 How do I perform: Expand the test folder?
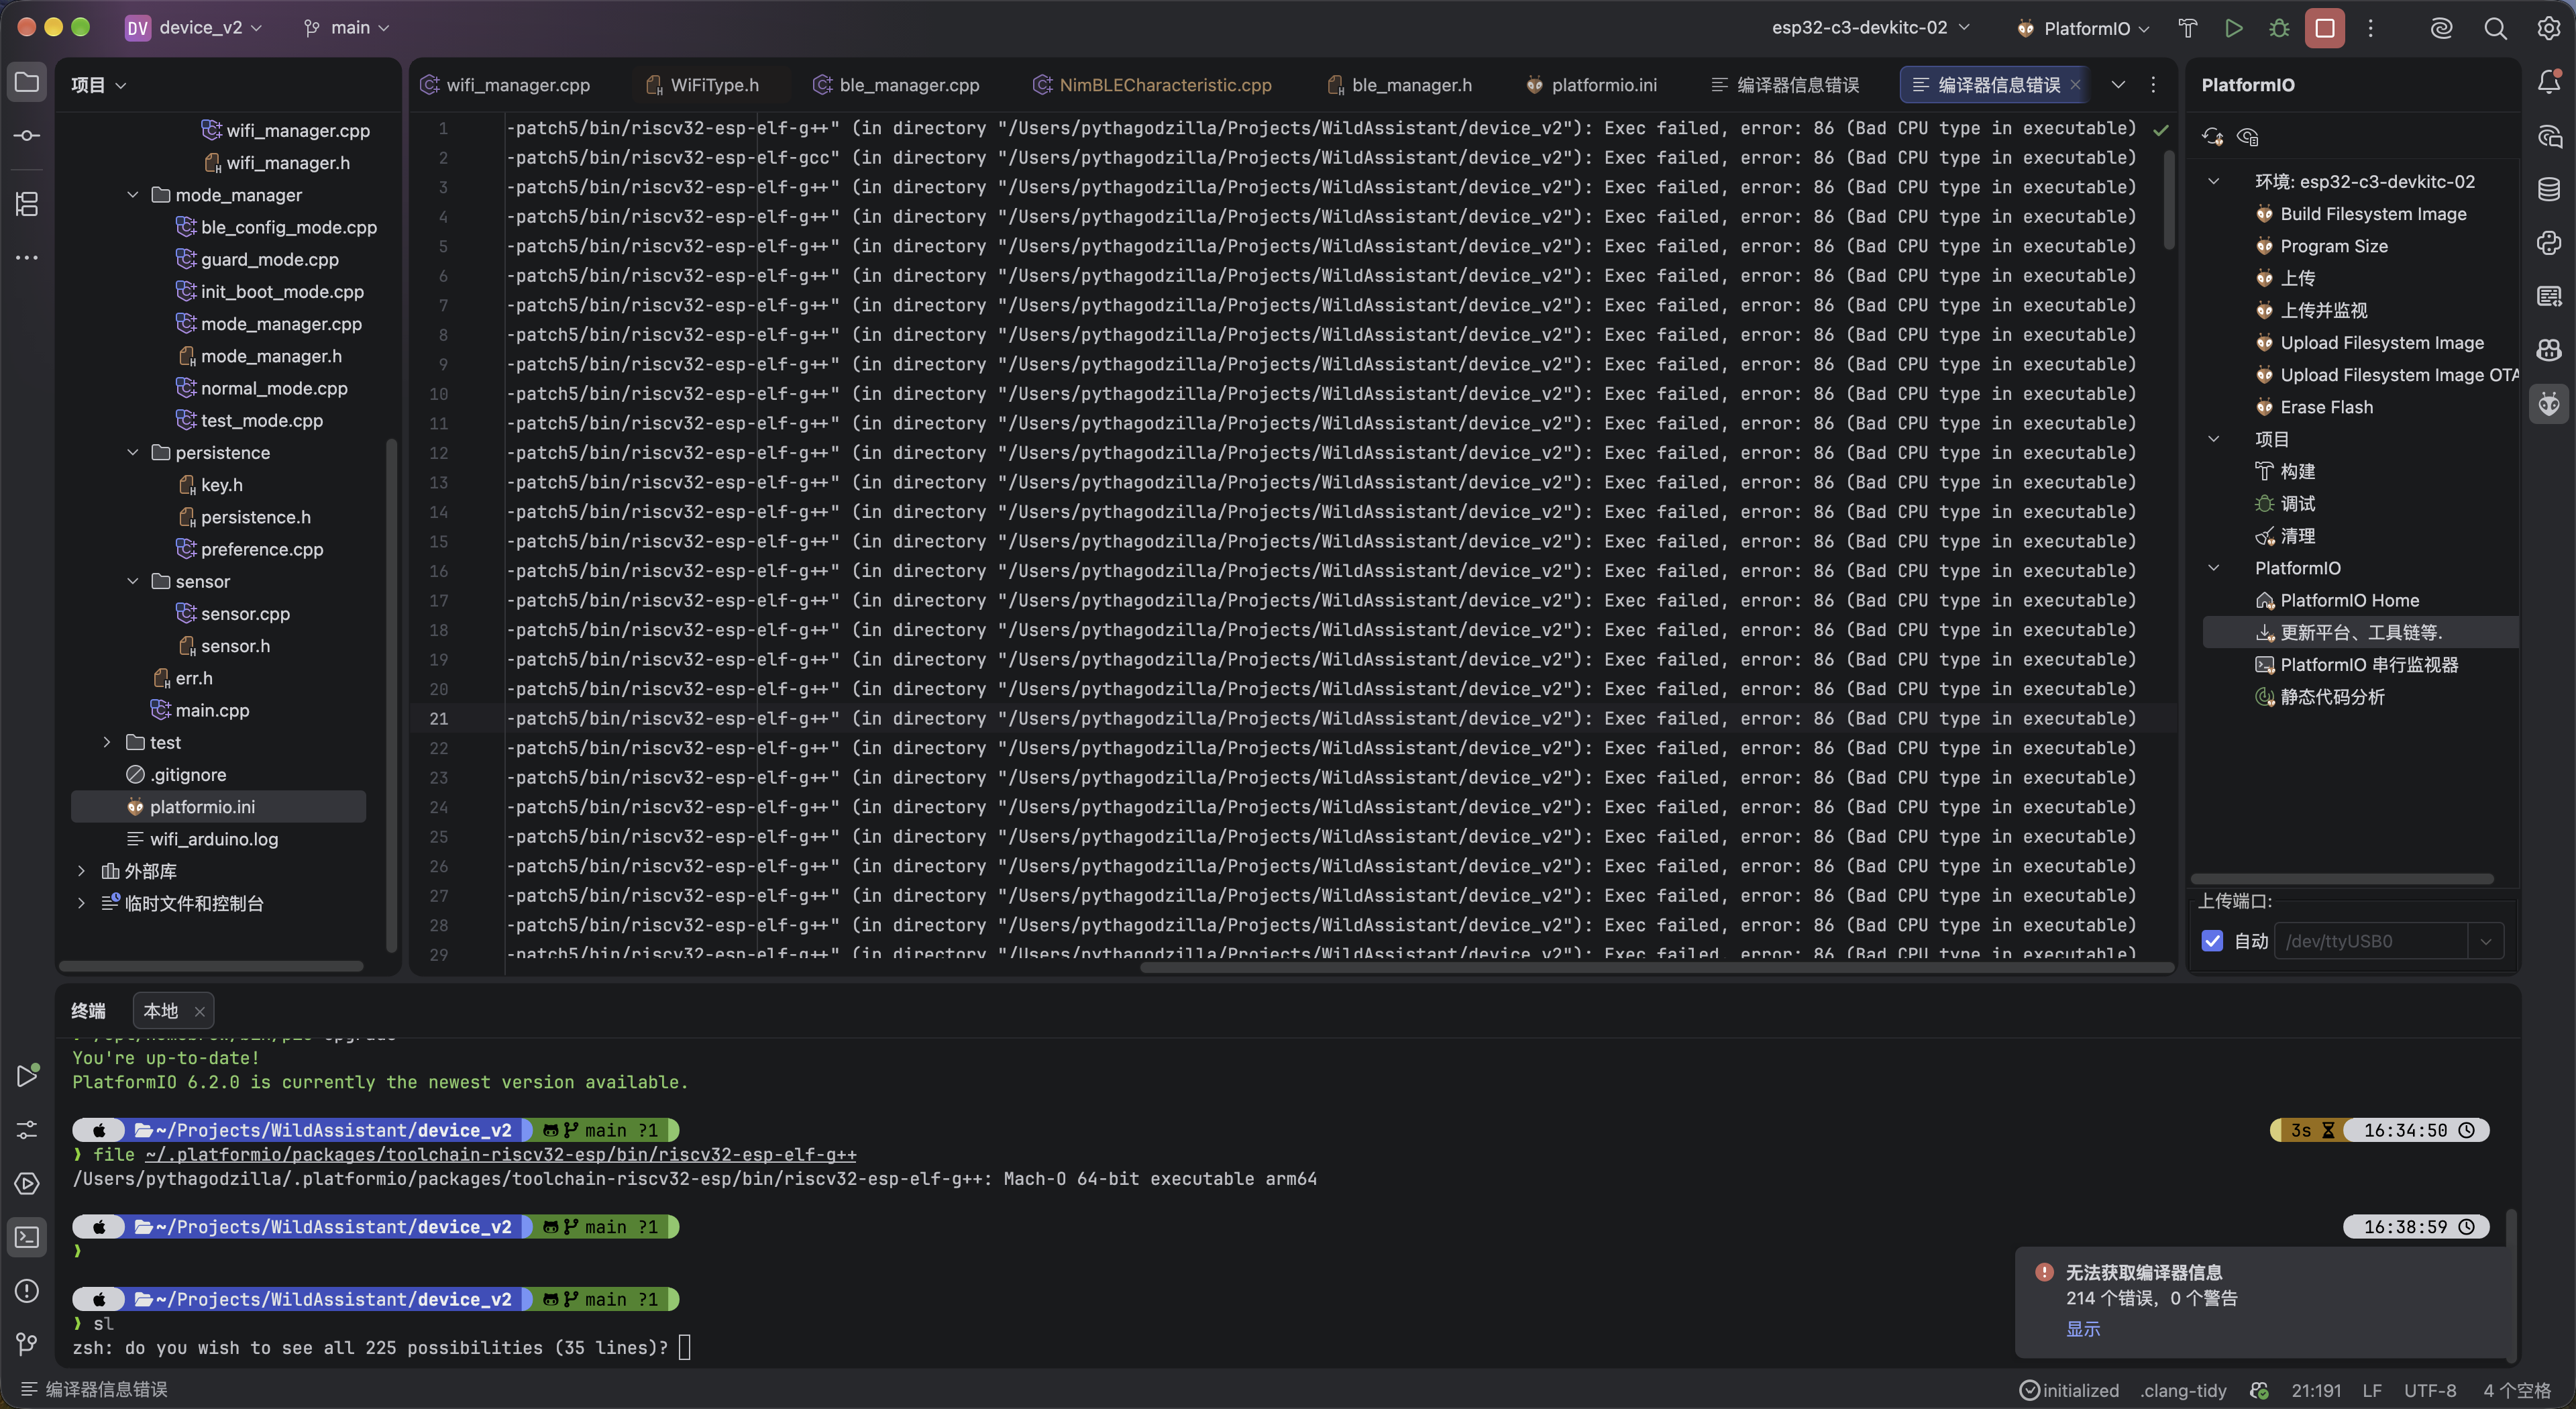pos(107,742)
